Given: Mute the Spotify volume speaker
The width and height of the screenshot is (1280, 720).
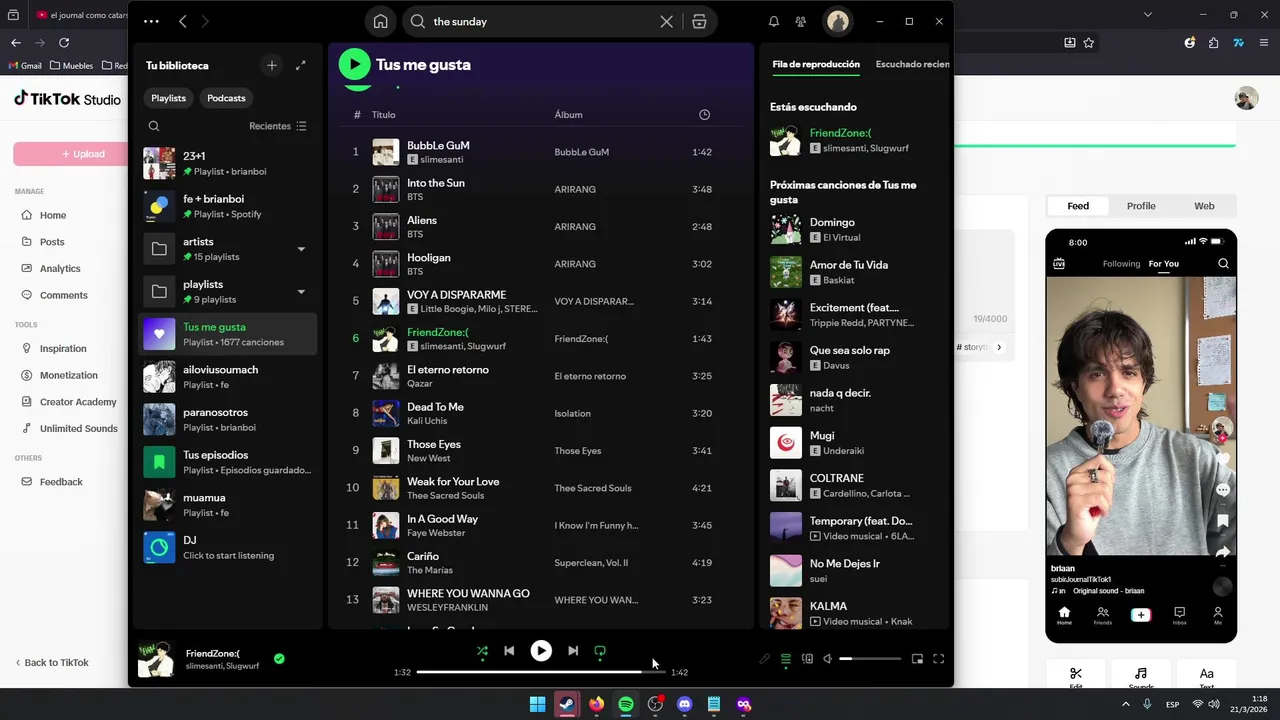Looking at the screenshot, I should click(827, 659).
